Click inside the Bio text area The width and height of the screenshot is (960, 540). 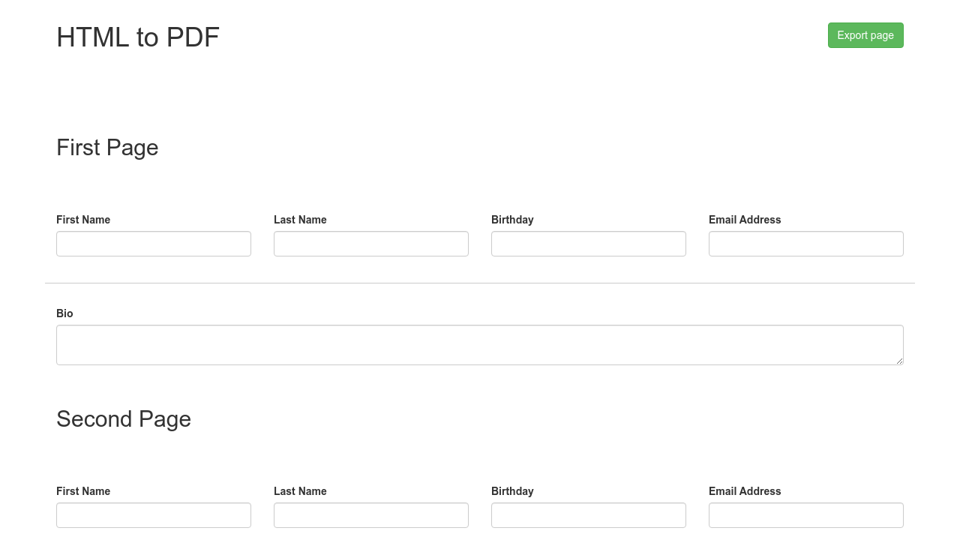[x=479, y=345]
